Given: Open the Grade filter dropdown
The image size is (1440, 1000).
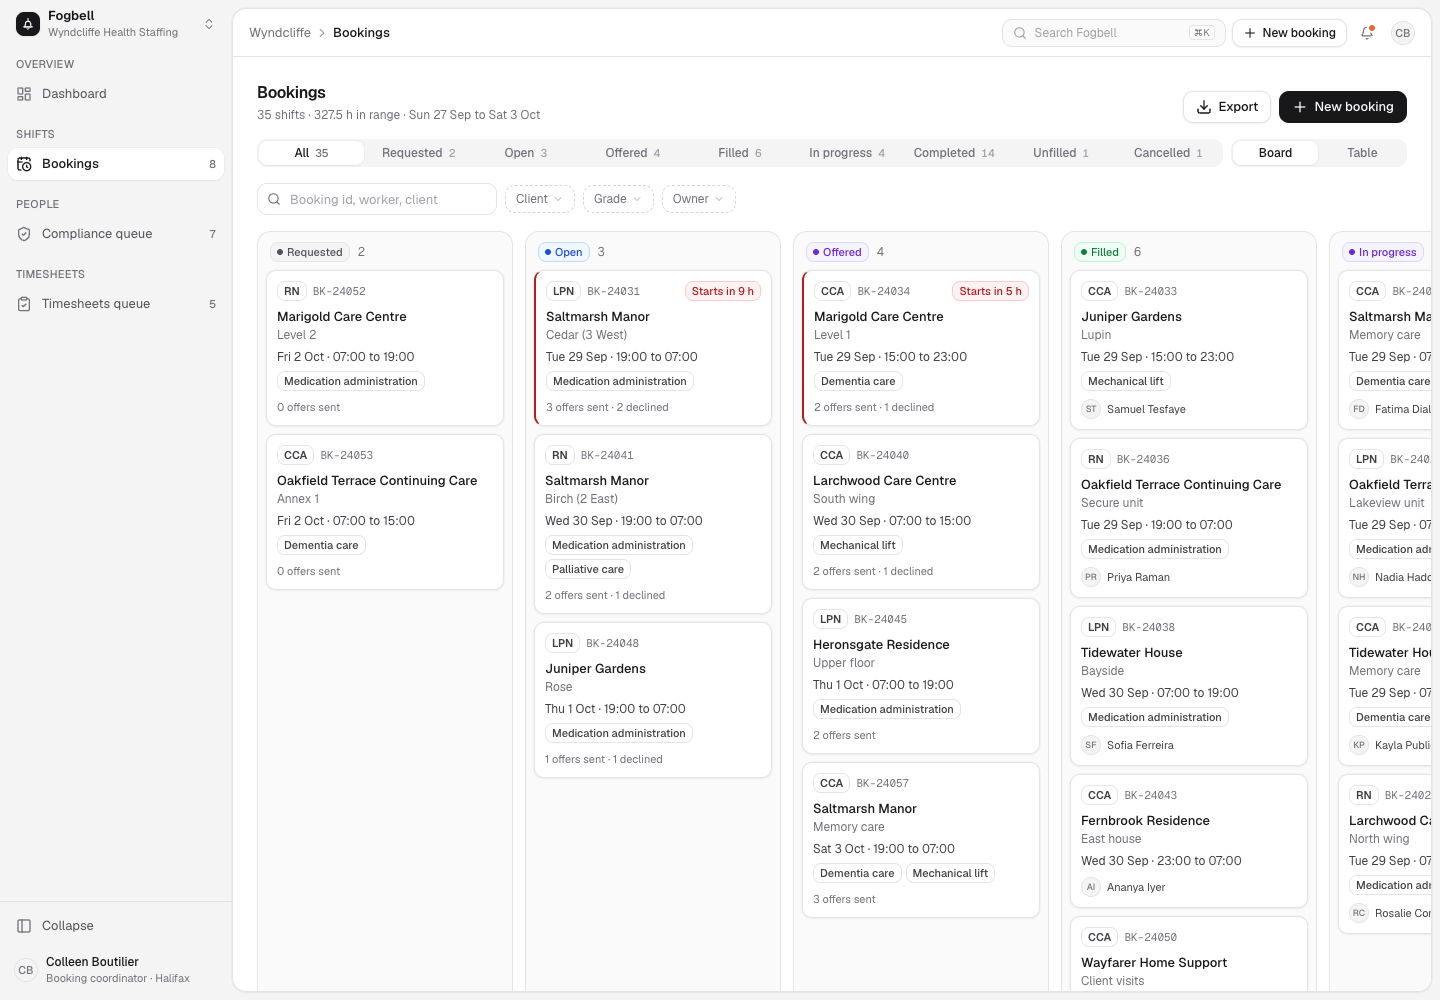Looking at the screenshot, I should tap(618, 199).
